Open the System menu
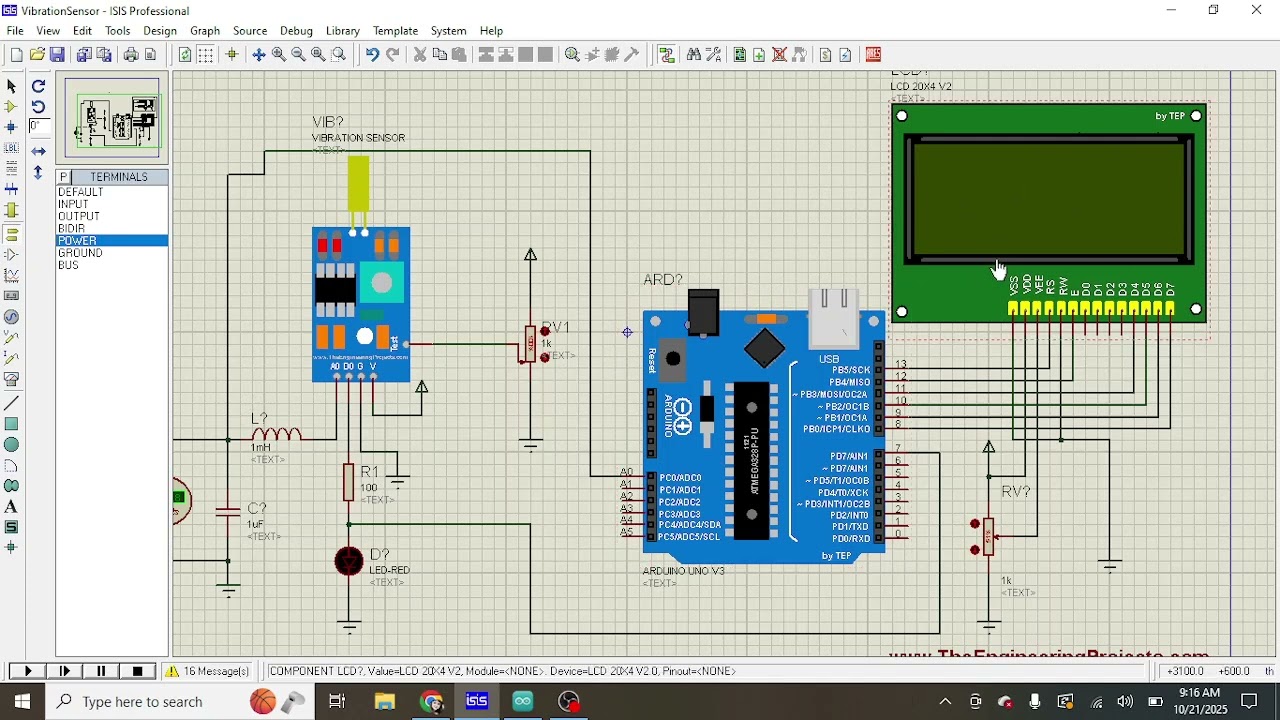The width and height of the screenshot is (1280, 720). click(449, 31)
